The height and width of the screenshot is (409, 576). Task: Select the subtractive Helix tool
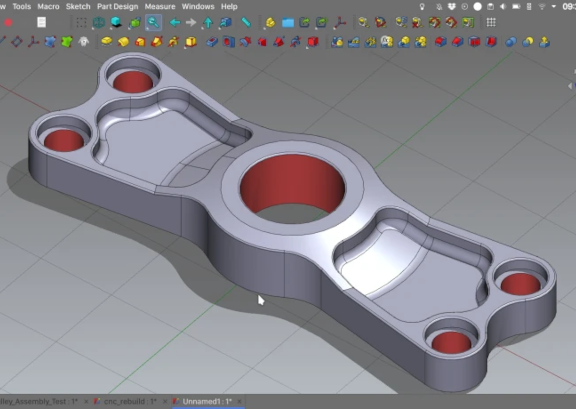tap(295, 42)
